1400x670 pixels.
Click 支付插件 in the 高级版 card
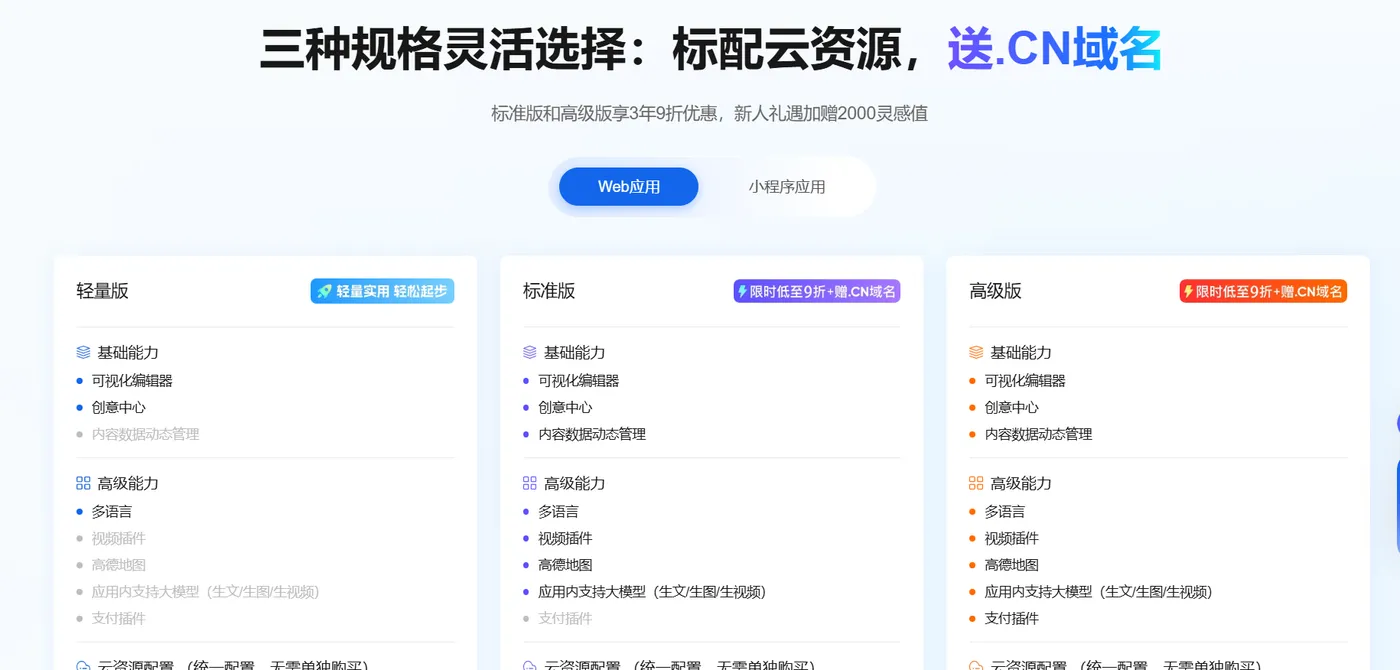click(x=1012, y=619)
